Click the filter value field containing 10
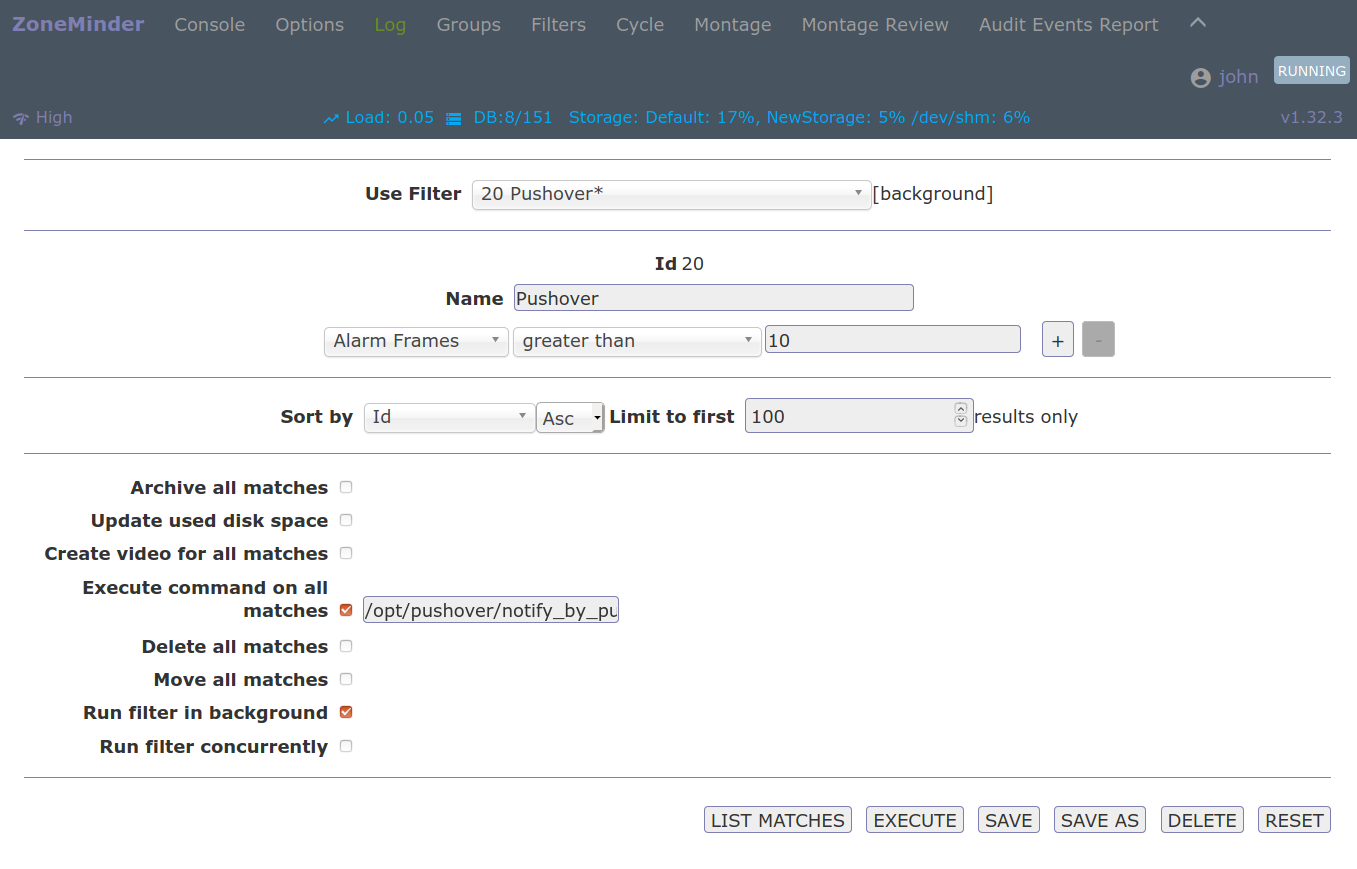Screen dimensions: 1357x869 (893, 340)
